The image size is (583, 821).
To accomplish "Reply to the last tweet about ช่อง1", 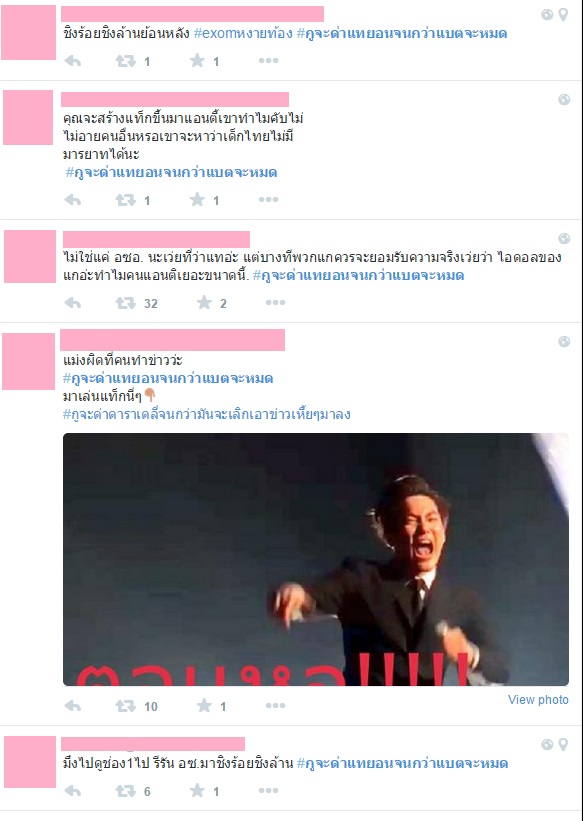I will coord(73,791).
